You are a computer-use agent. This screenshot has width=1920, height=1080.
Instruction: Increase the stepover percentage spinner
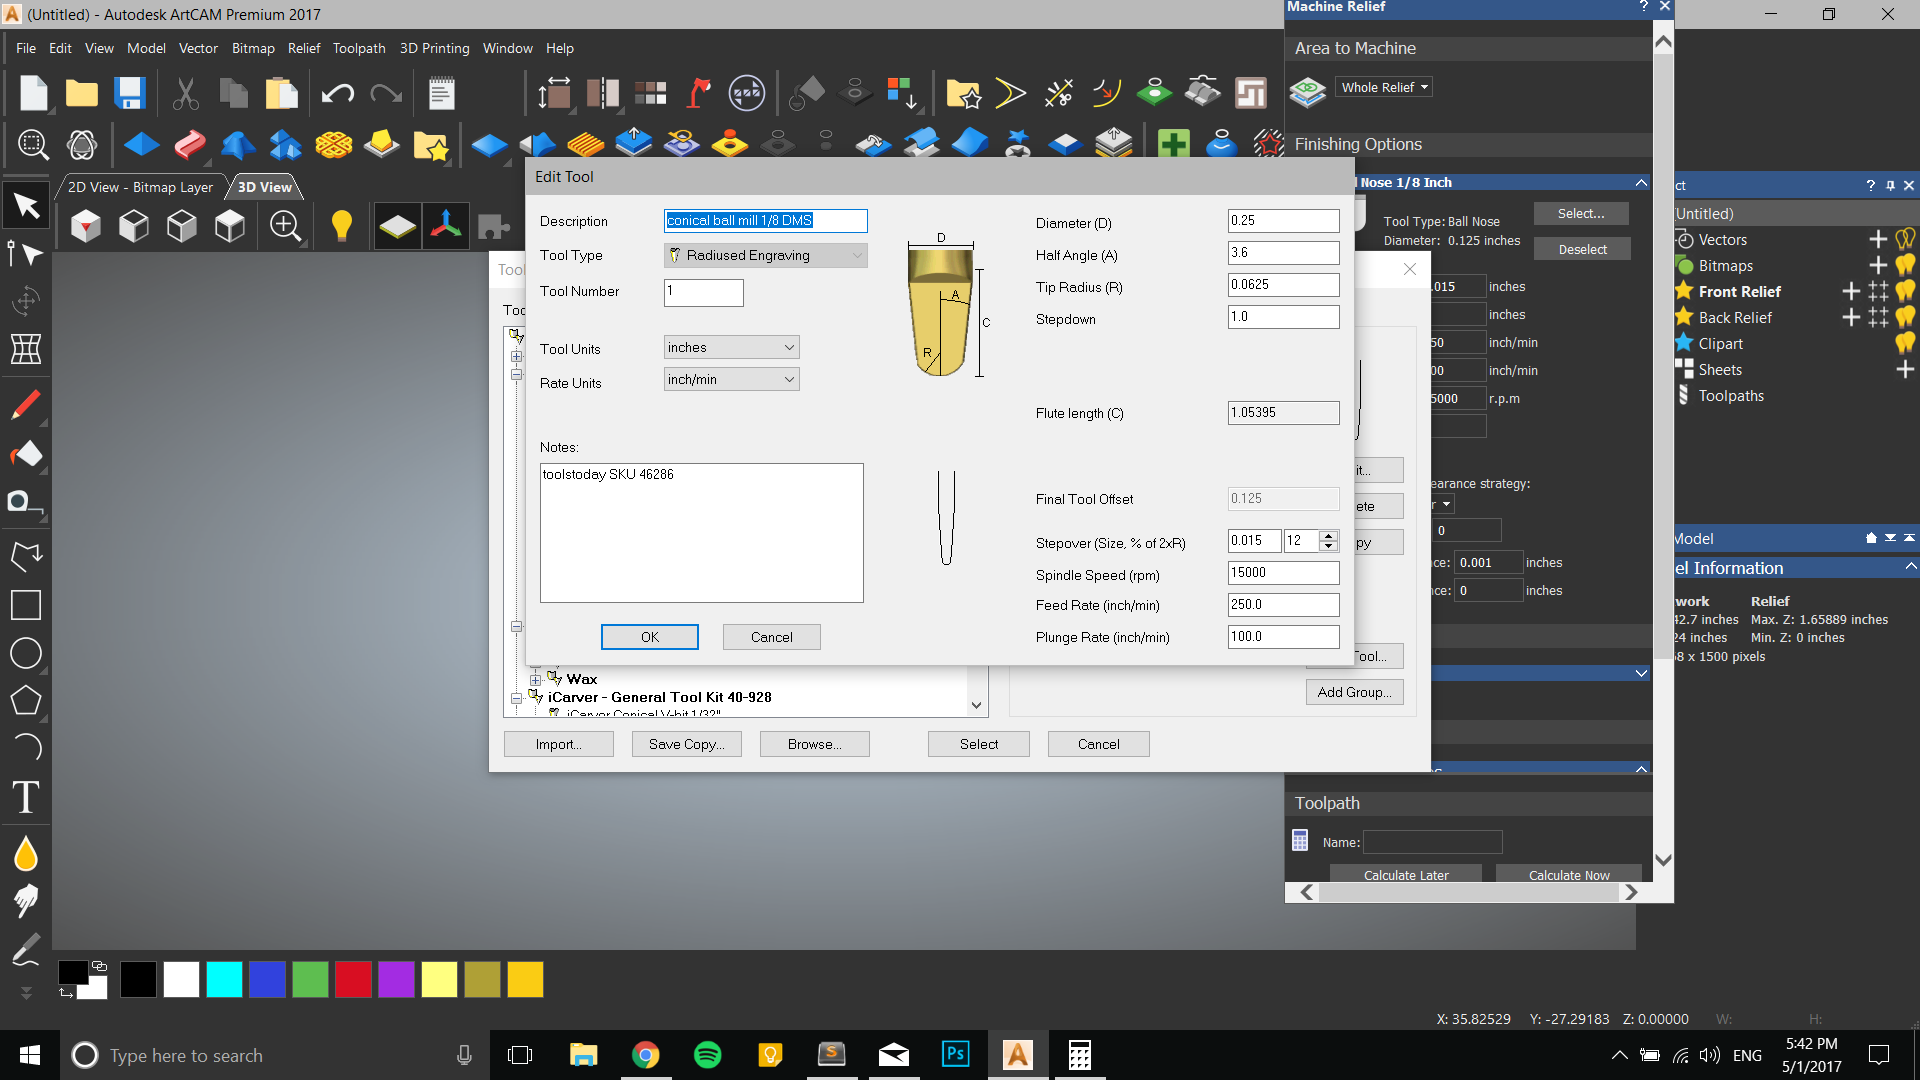point(1328,536)
